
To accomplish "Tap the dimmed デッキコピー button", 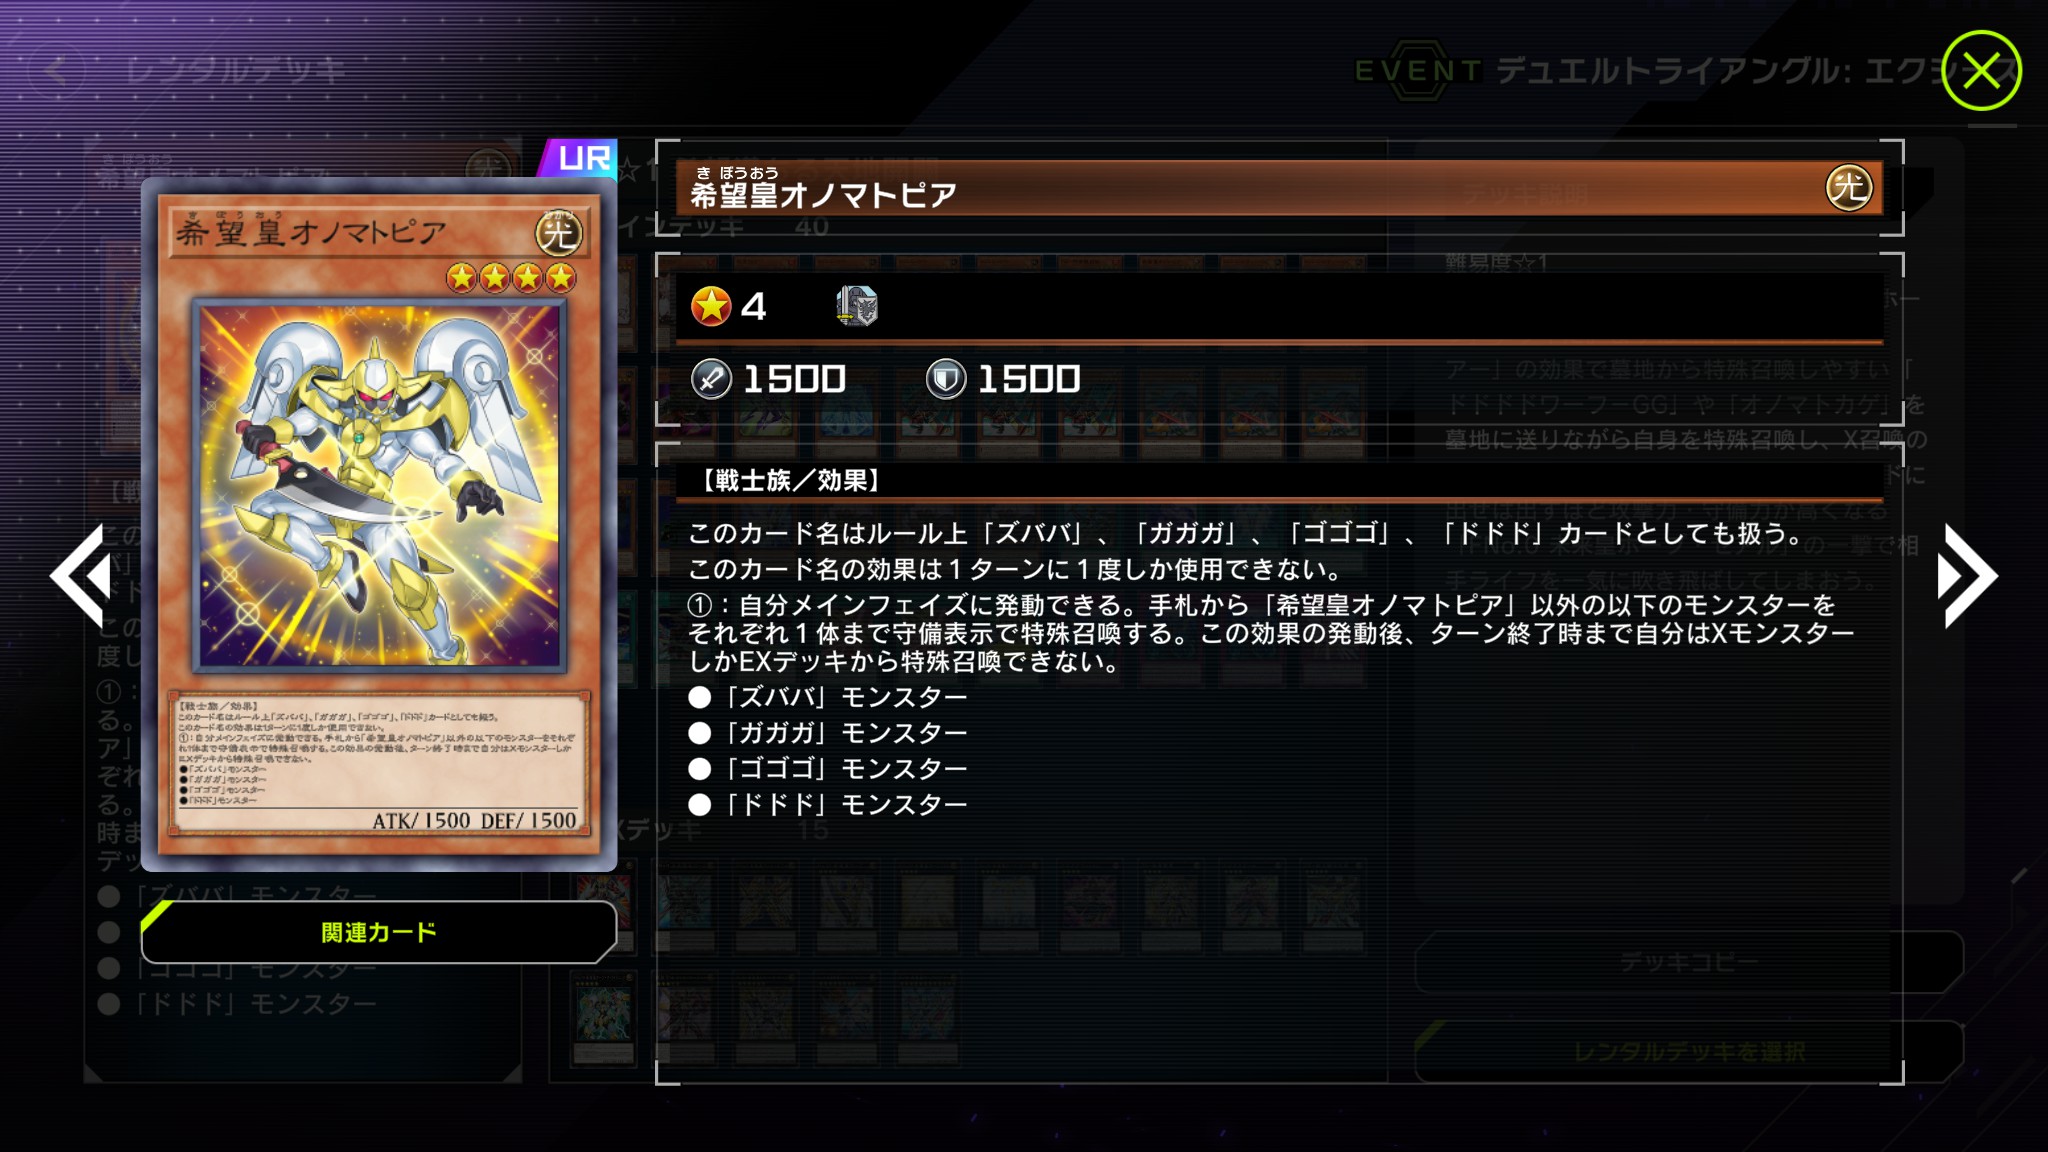I will (1689, 962).
